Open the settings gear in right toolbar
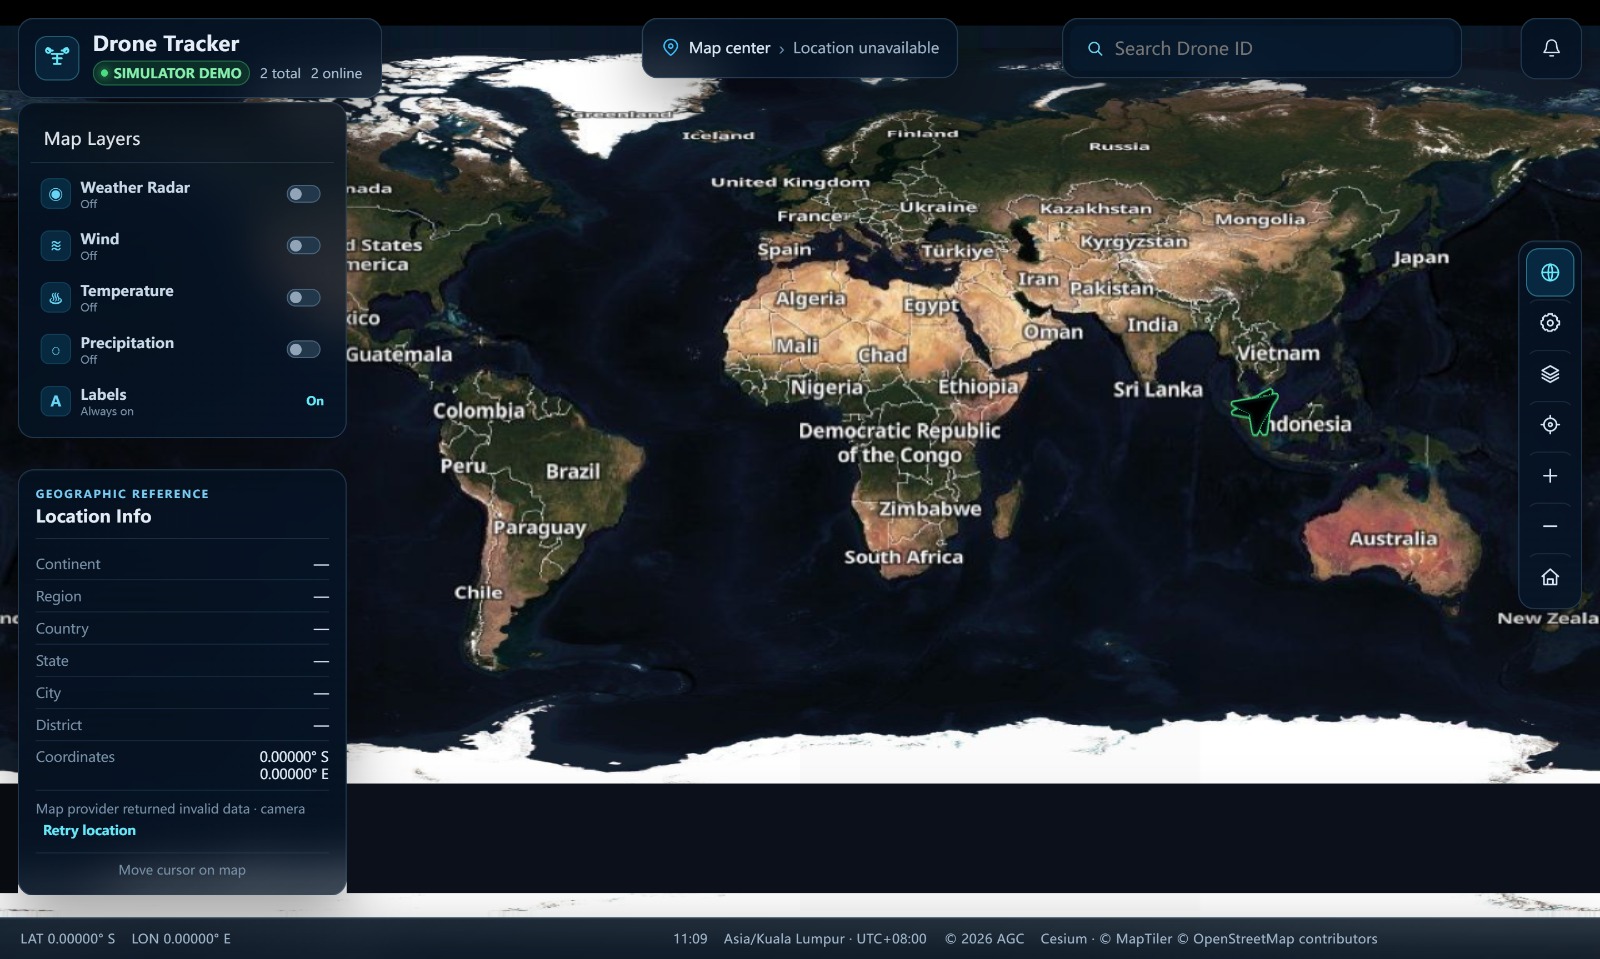Viewport: 1600px width, 959px height. pos(1550,323)
